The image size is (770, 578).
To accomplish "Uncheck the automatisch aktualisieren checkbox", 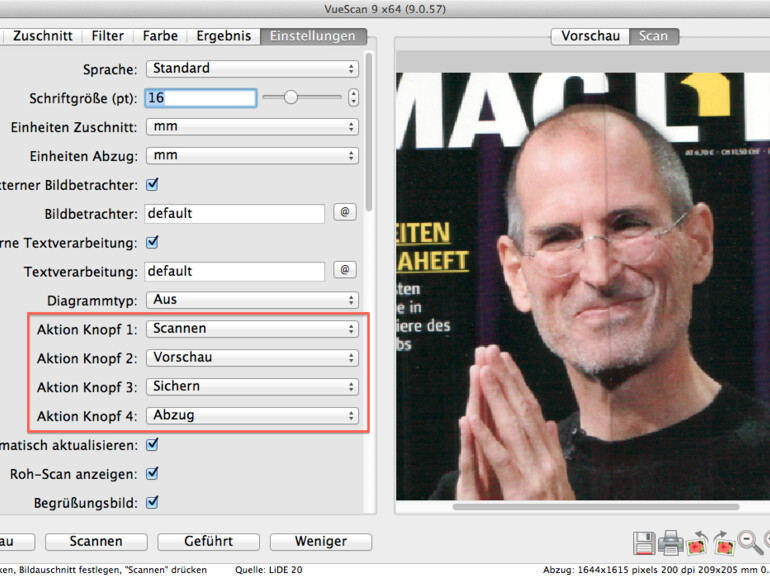I will click(x=152, y=444).
